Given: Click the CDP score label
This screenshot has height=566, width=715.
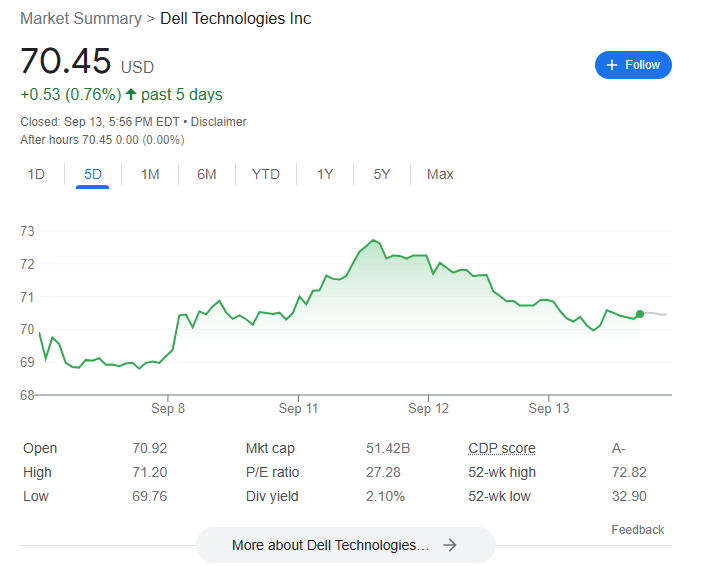Looking at the screenshot, I should tap(502, 448).
